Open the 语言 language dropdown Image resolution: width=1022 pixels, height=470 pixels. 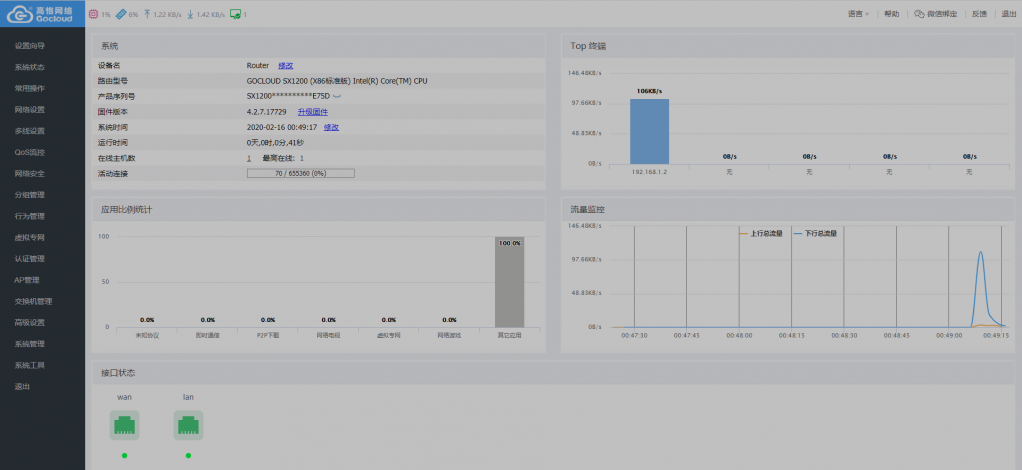858,14
